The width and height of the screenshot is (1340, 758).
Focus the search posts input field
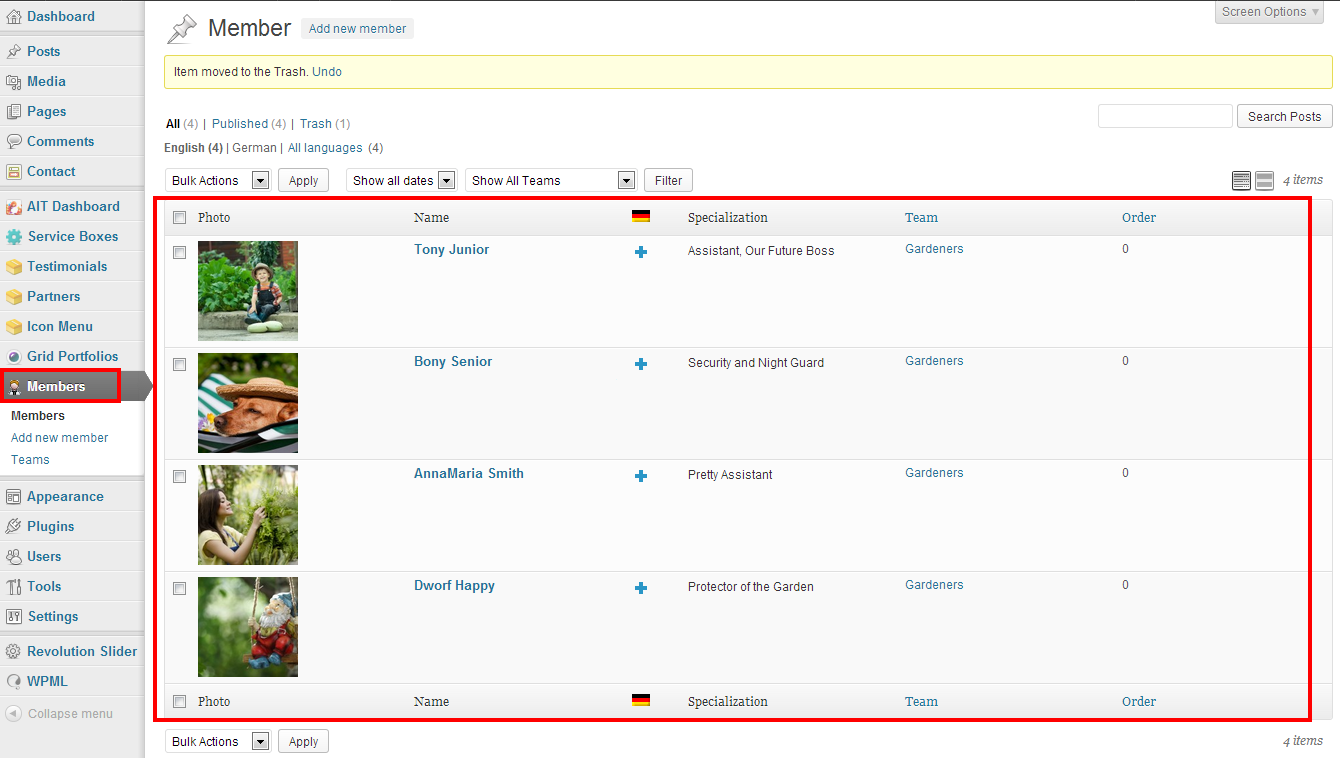pos(1165,116)
